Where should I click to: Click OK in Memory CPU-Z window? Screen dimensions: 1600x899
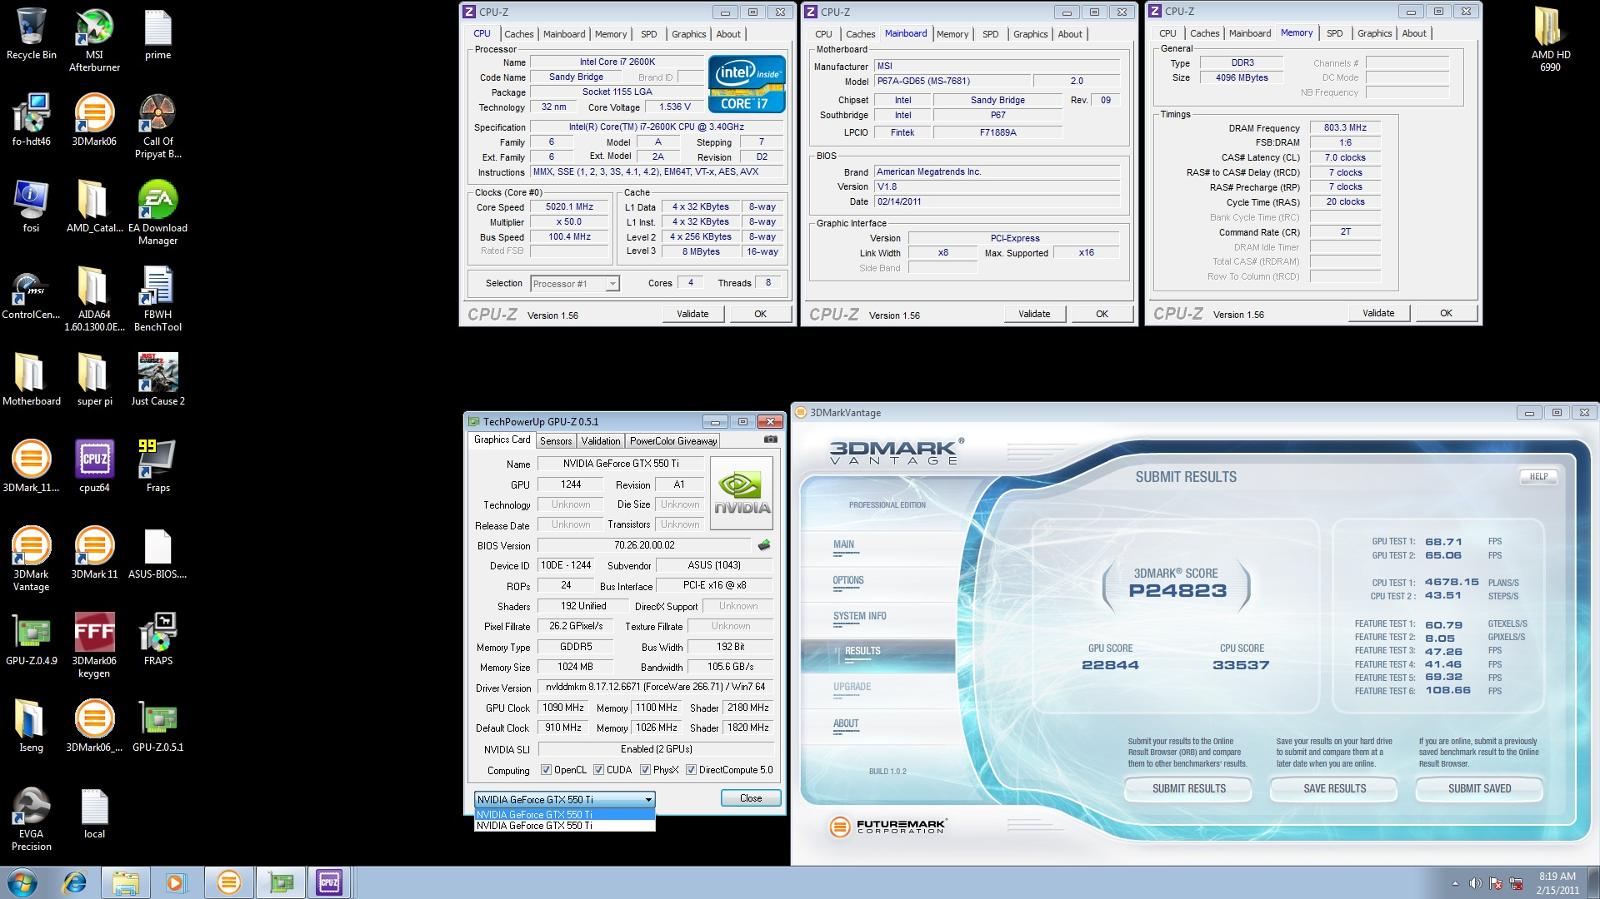(1446, 313)
